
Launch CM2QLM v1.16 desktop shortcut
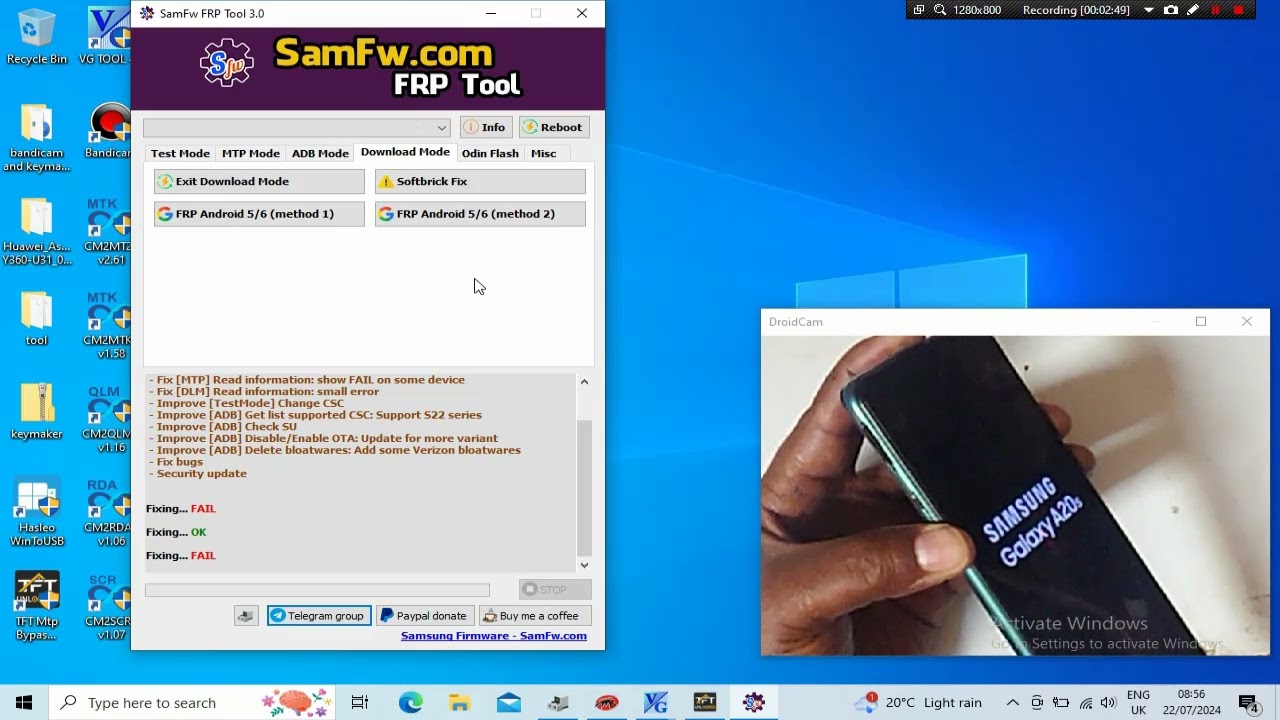(x=108, y=419)
